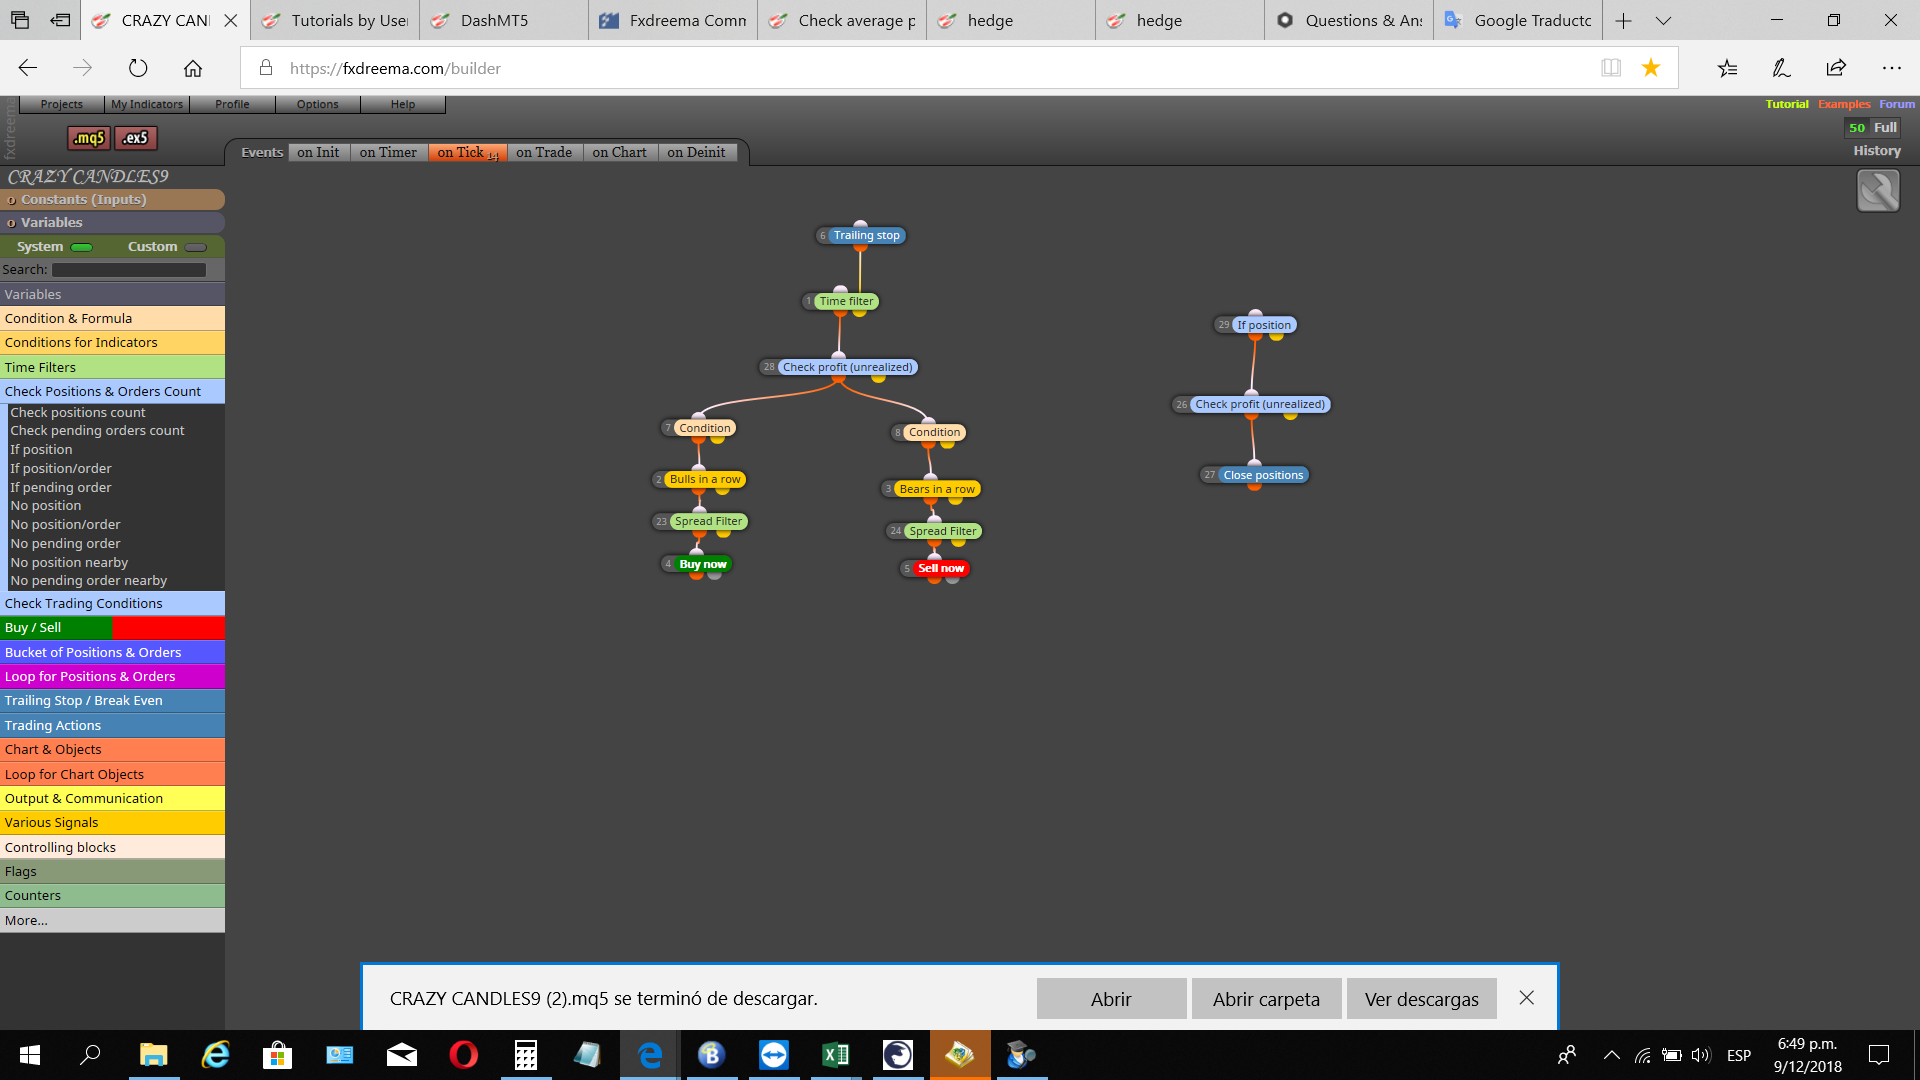
Task: Open the Forum link
Action: point(1897,104)
